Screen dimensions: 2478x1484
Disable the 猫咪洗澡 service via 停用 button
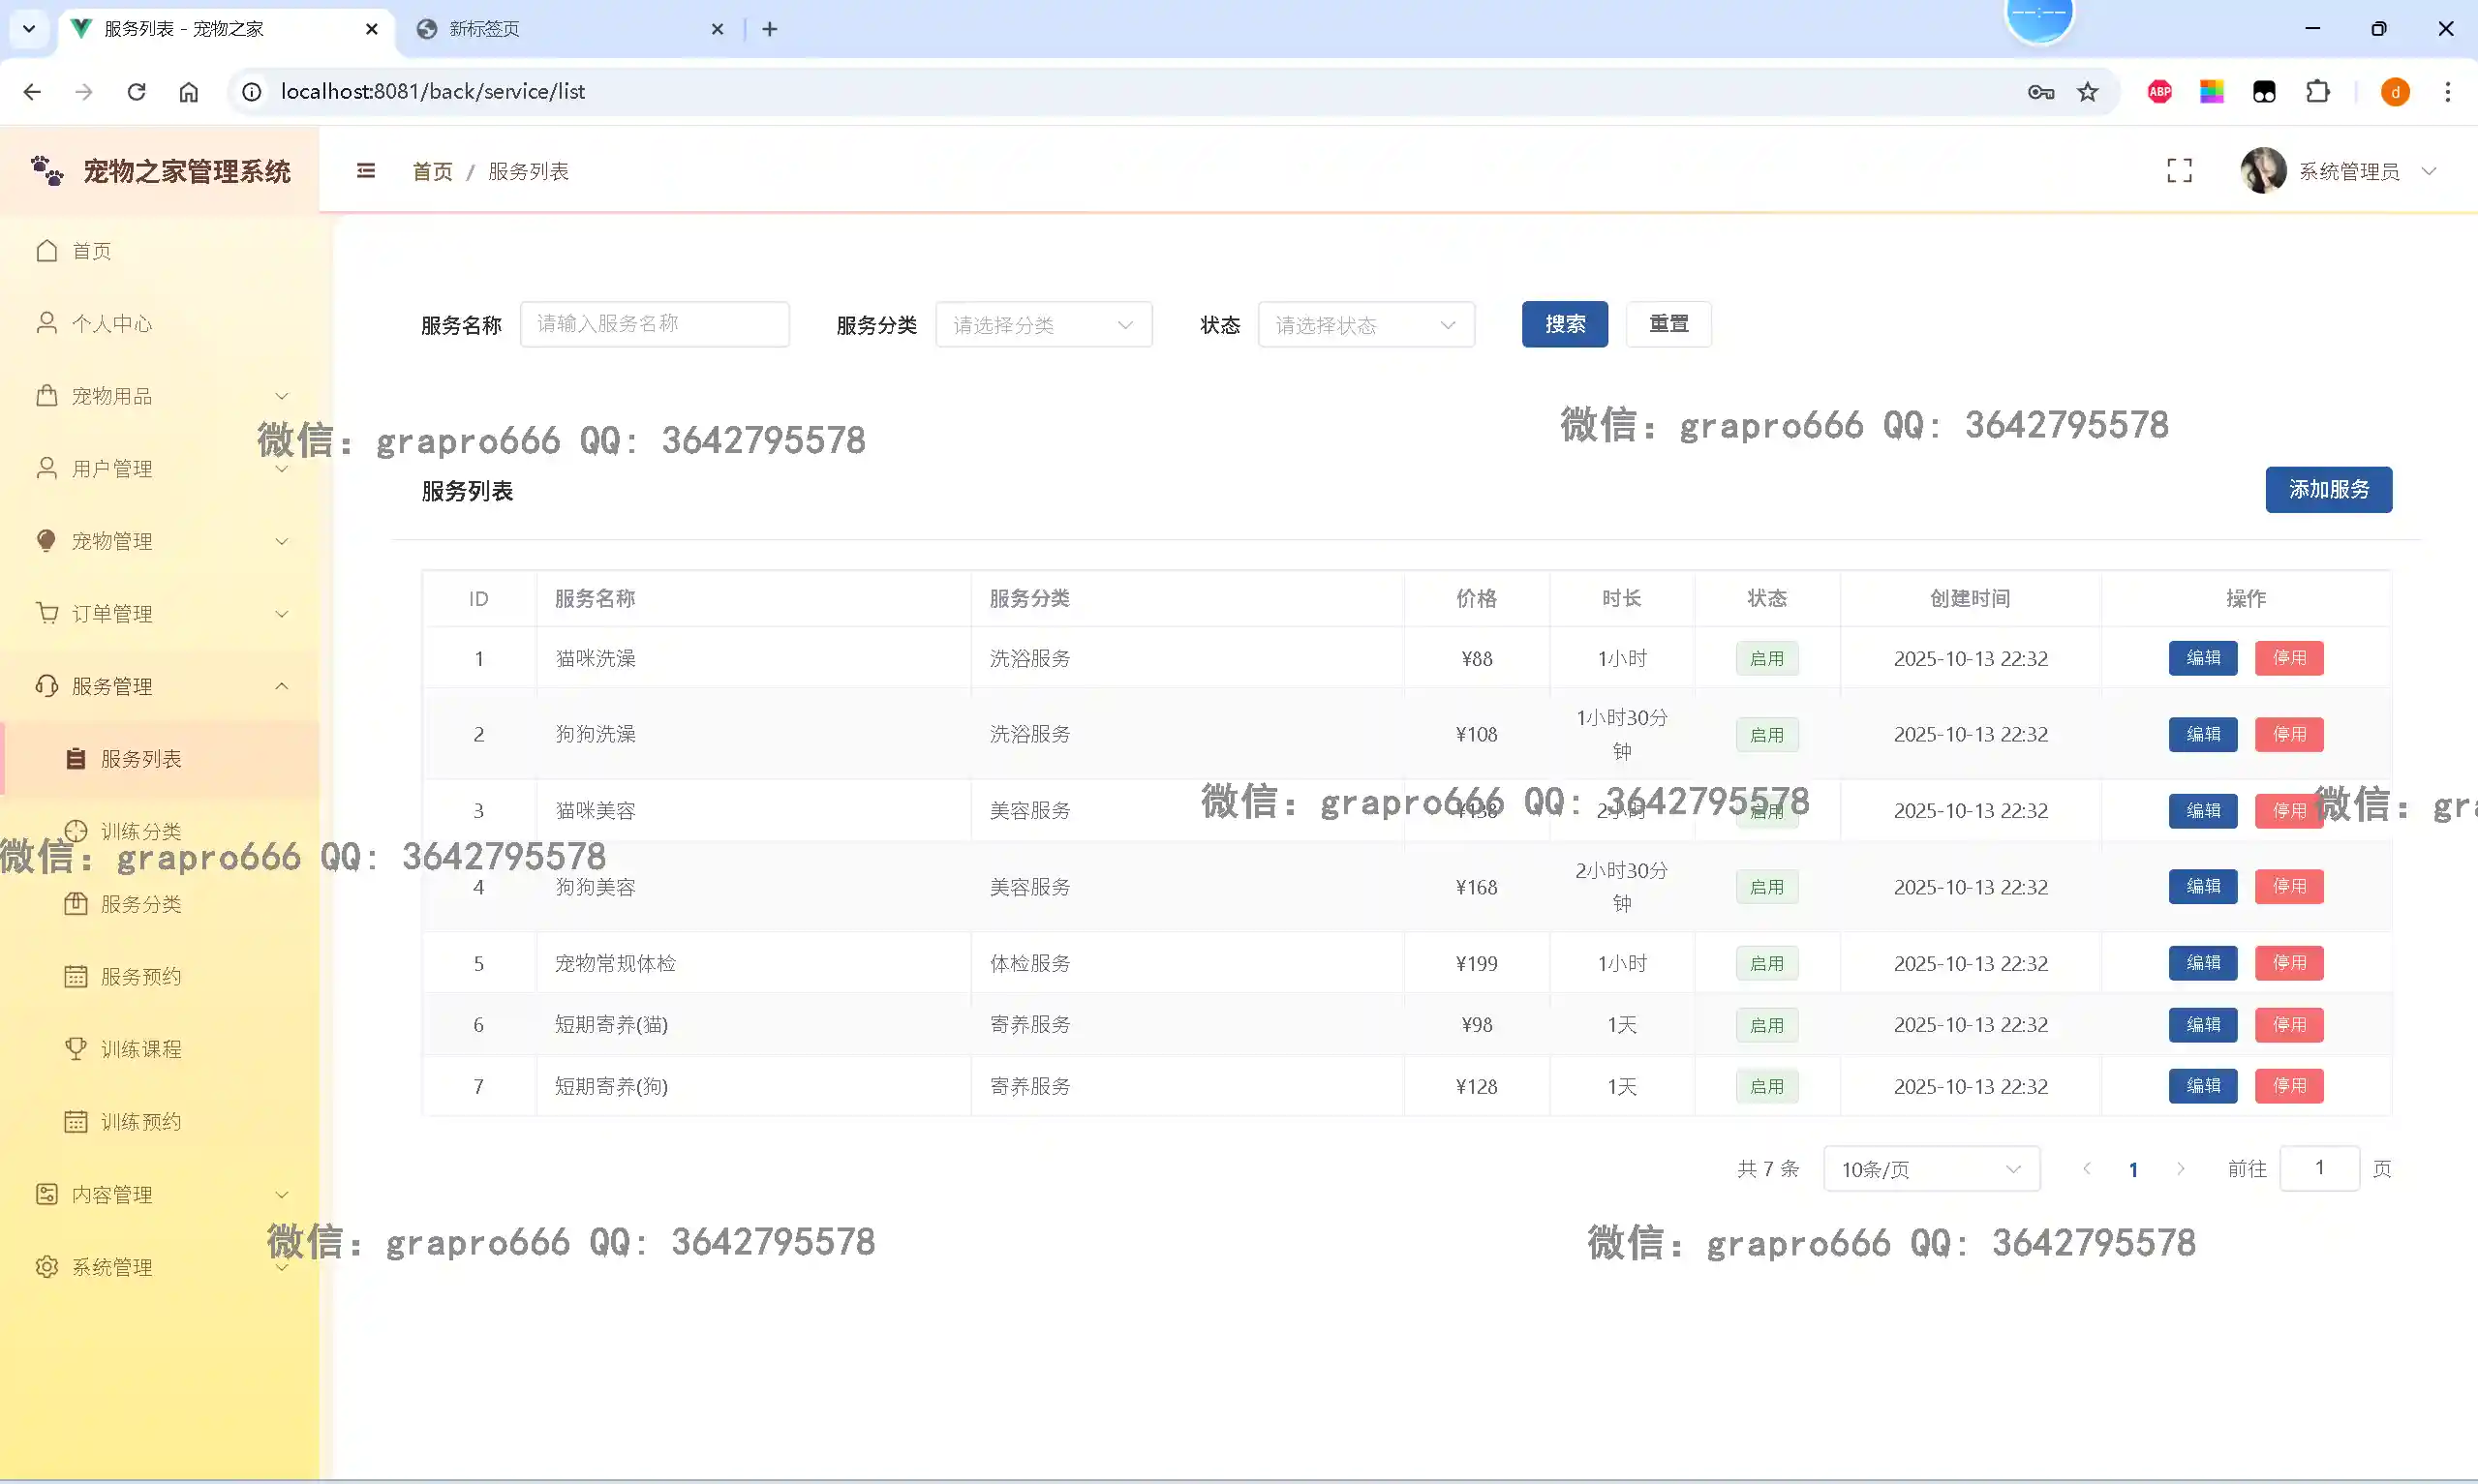[2288, 658]
